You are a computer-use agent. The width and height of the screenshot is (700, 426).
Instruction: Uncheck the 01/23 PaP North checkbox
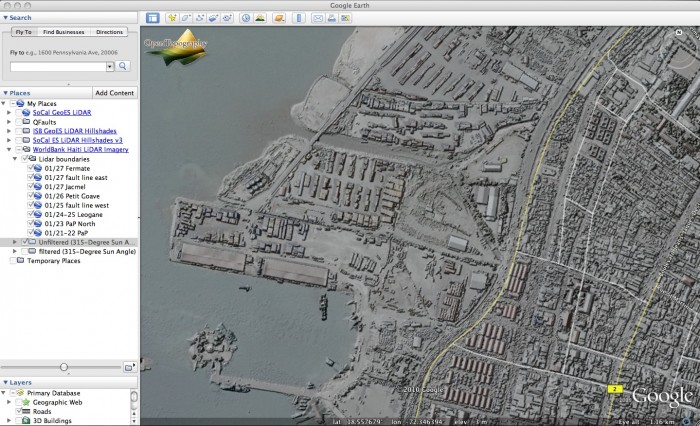(x=31, y=224)
